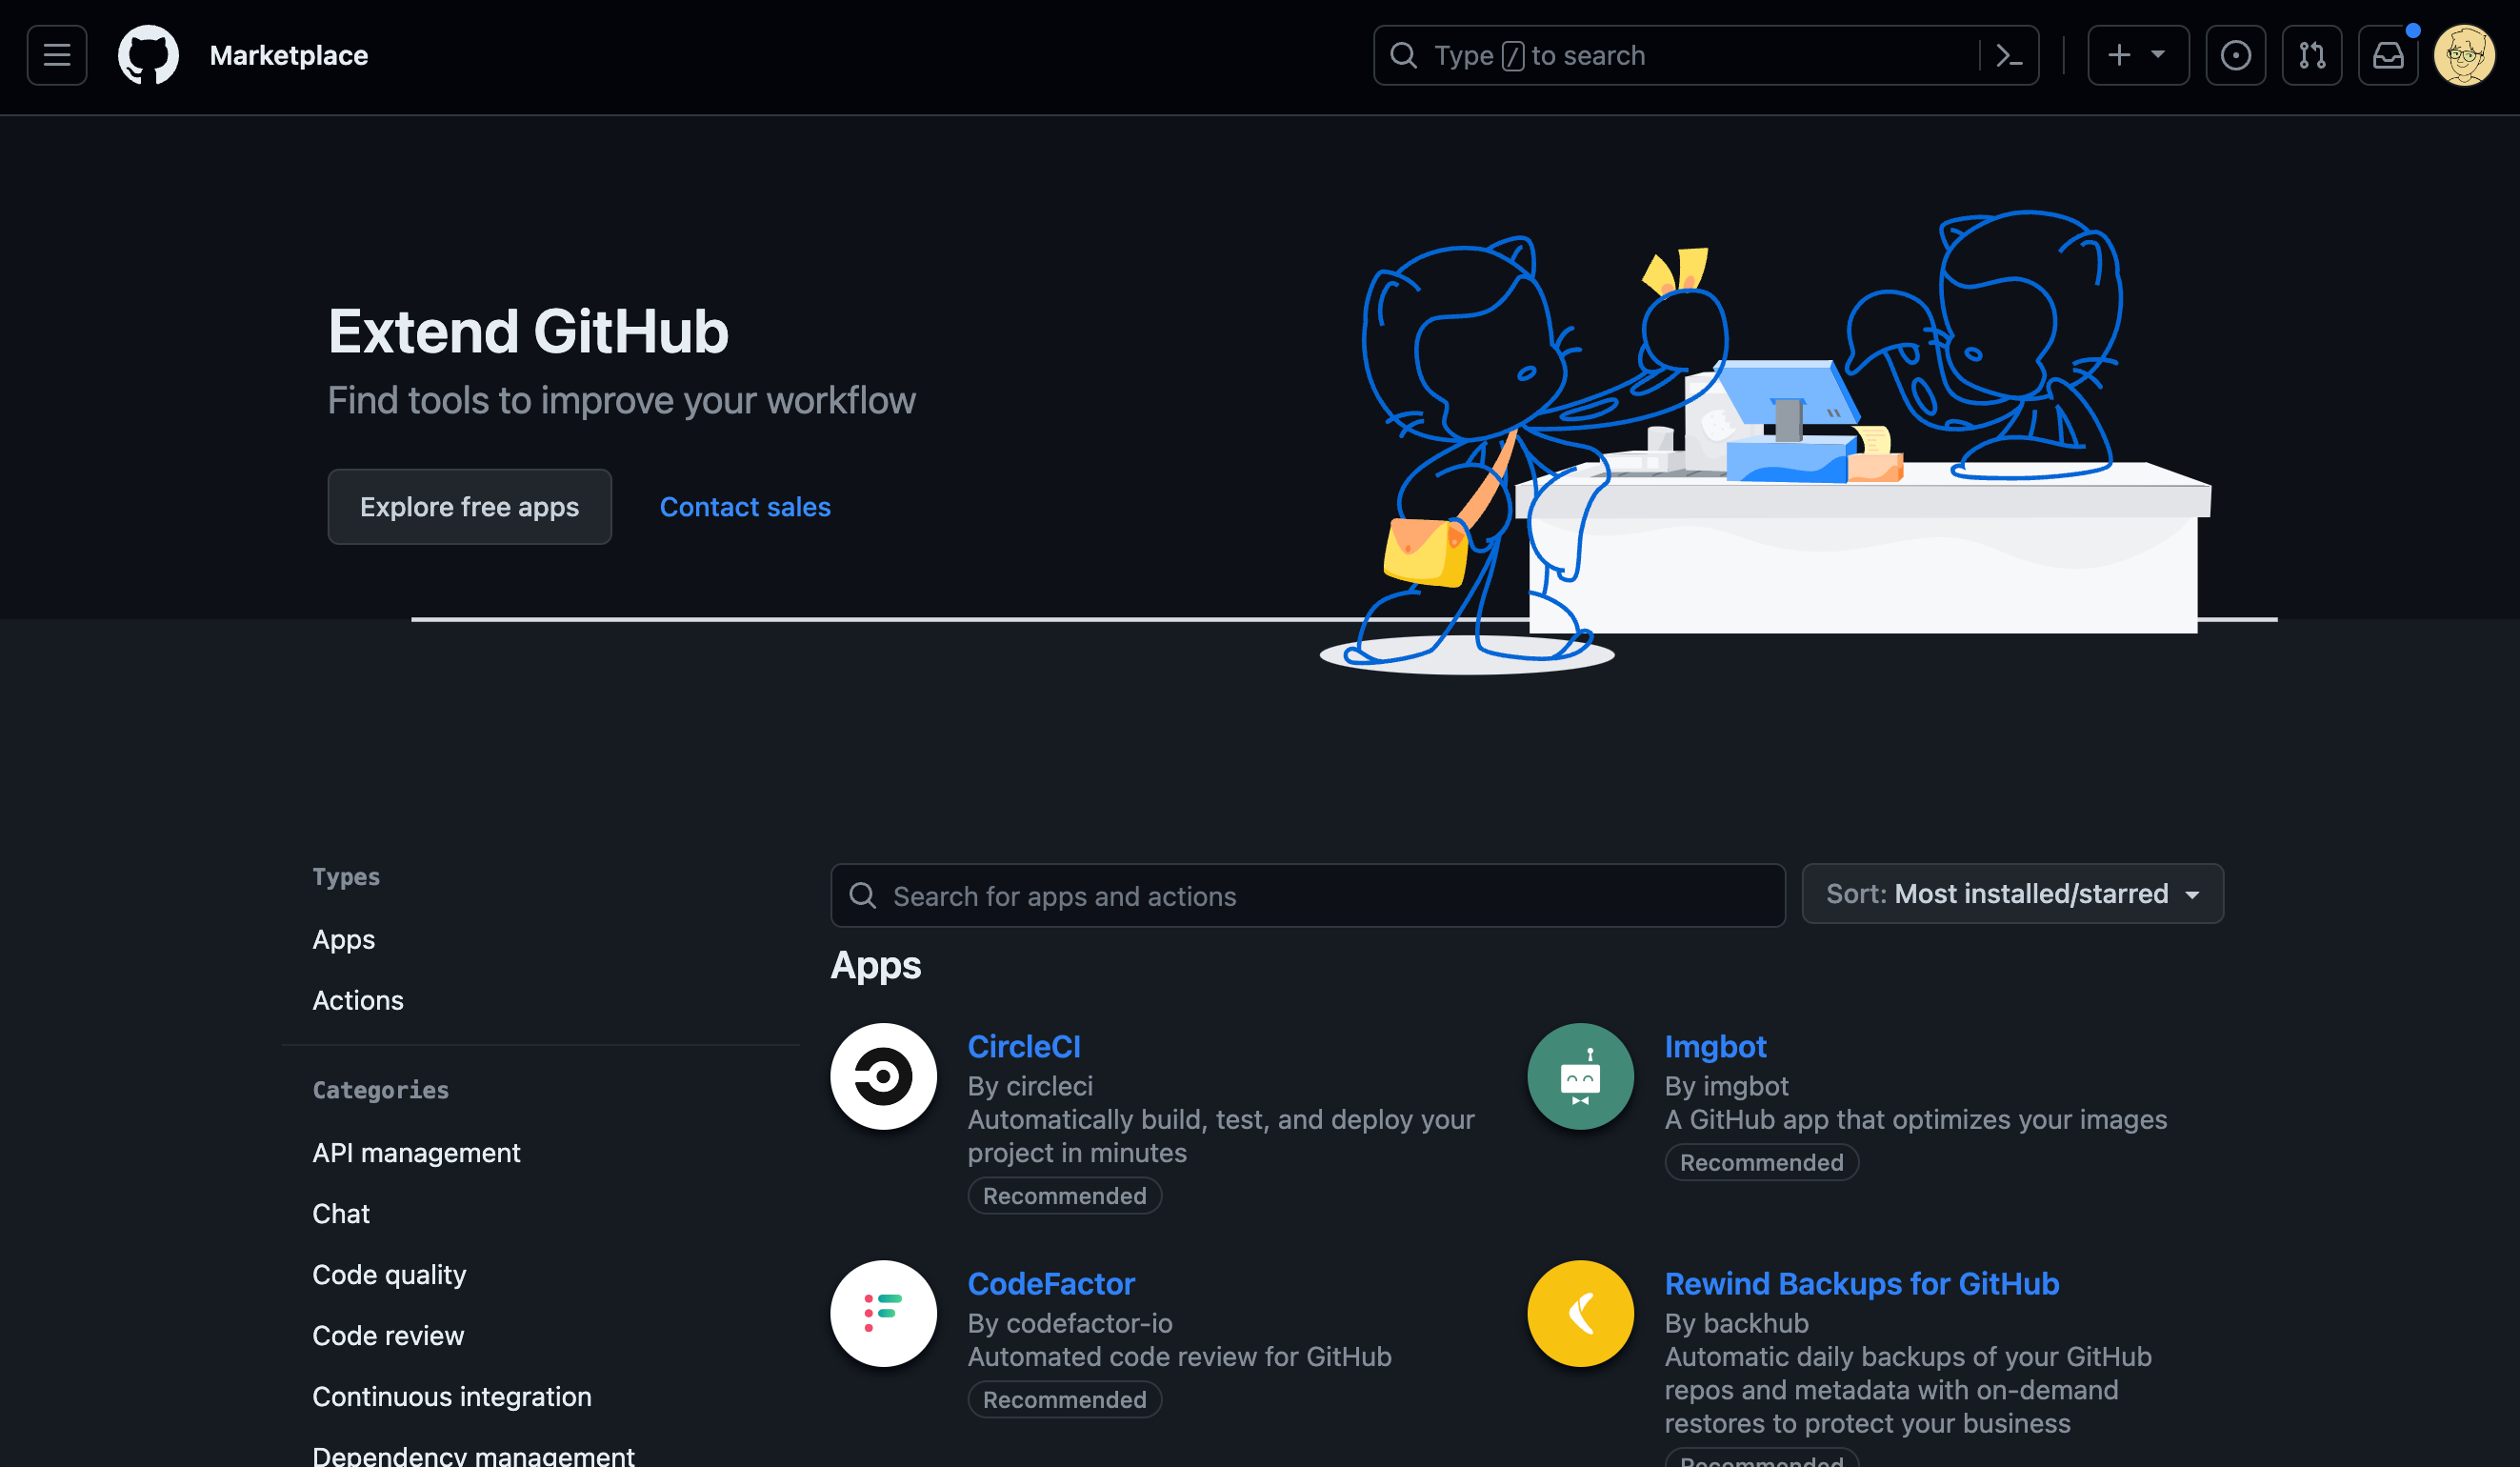Image resolution: width=2520 pixels, height=1467 pixels.
Task: Open the Issues icon in header
Action: point(2235,55)
